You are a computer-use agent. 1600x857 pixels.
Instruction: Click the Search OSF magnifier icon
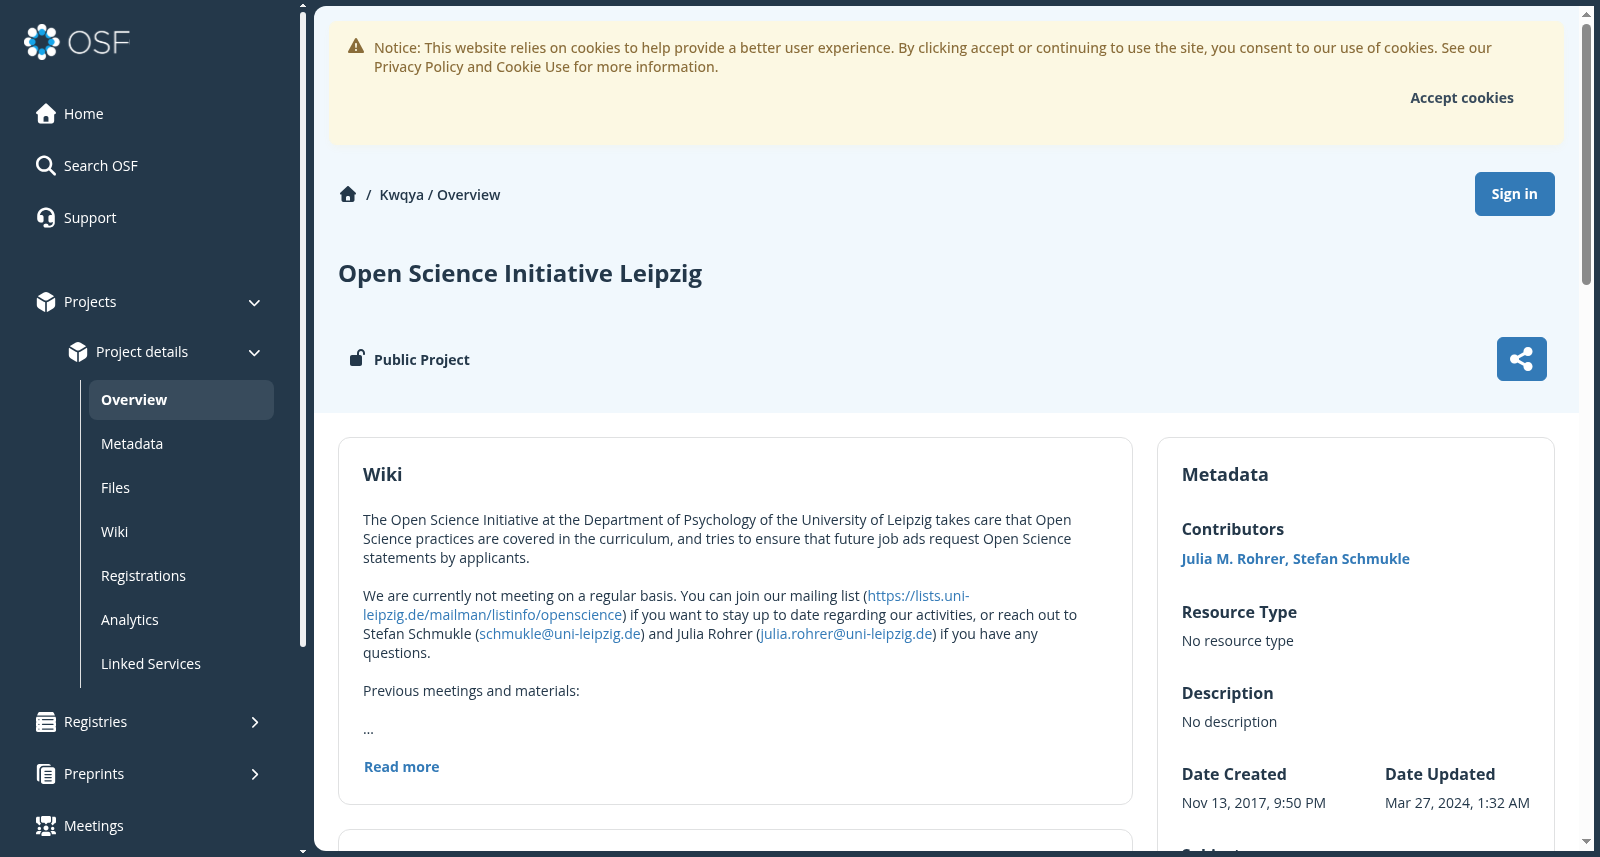coord(46,166)
